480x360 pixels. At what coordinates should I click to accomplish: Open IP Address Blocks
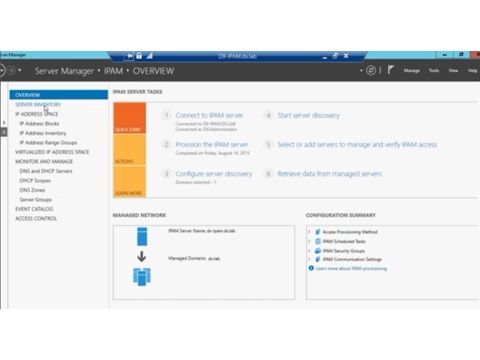(x=39, y=124)
